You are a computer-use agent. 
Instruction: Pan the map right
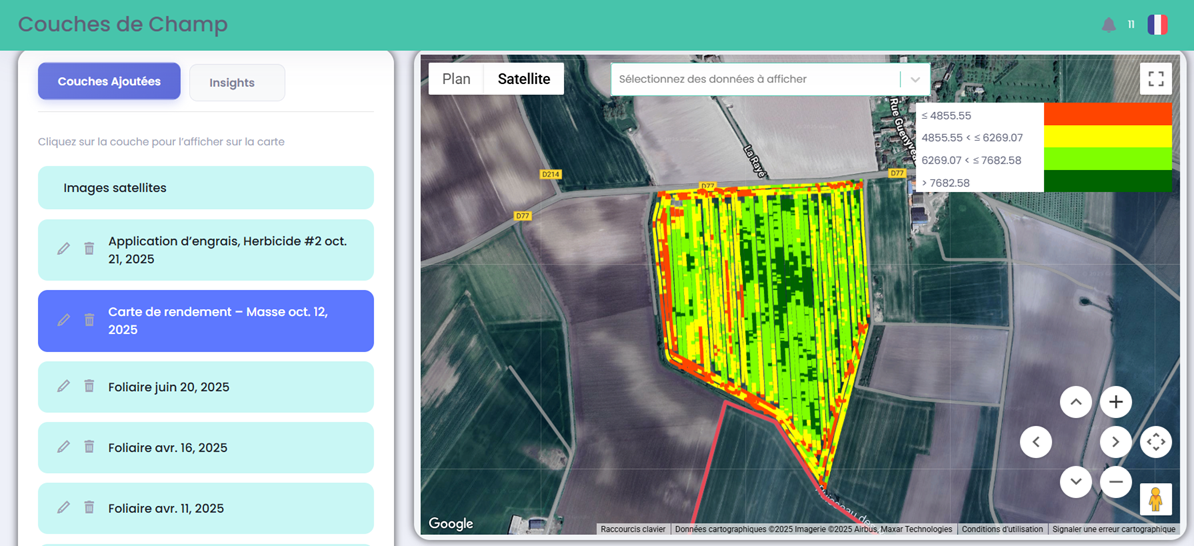pyautogui.click(x=1116, y=442)
